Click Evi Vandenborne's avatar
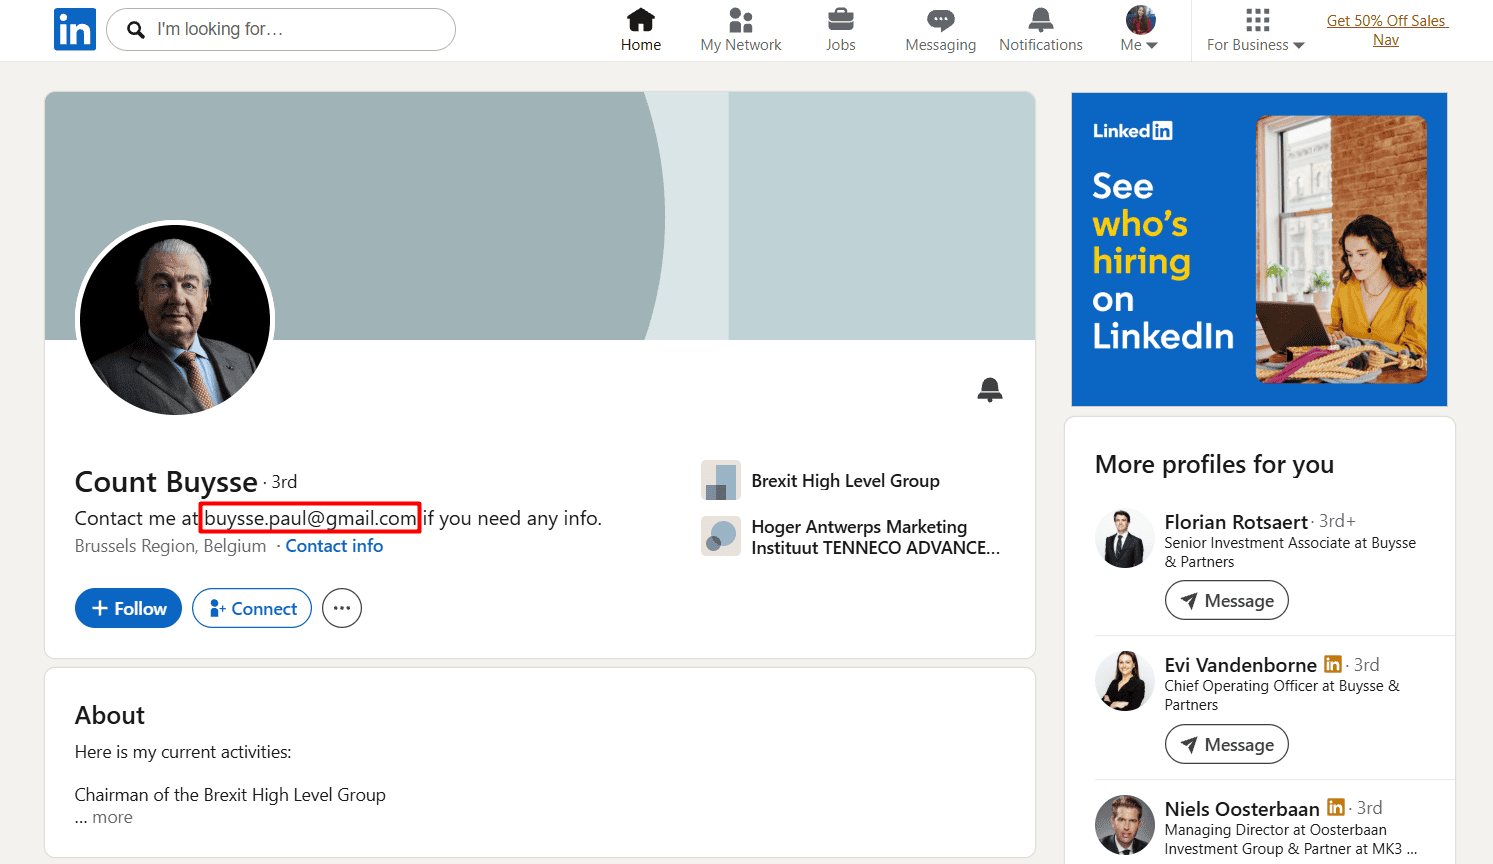The height and width of the screenshot is (864, 1493). (x=1124, y=681)
